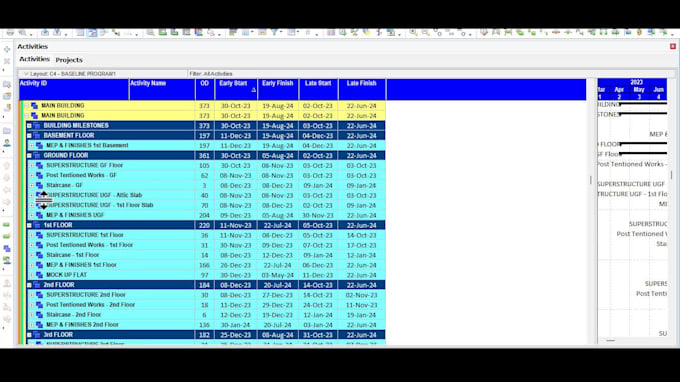Collapse the 2nd FLOOR group
The height and width of the screenshot is (382, 680).
pyautogui.click(x=29, y=285)
